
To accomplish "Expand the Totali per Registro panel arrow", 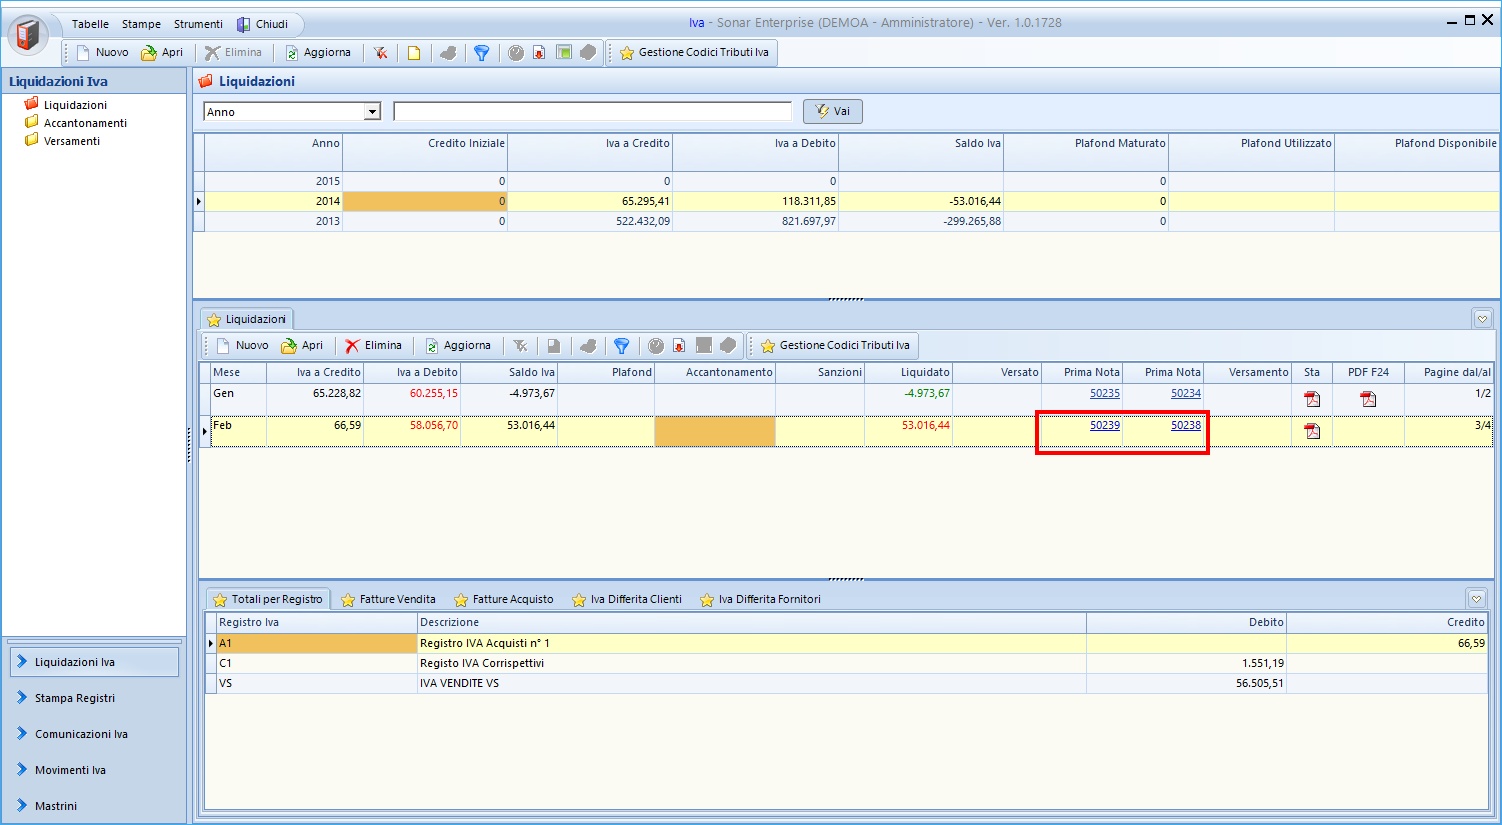I will (x=1476, y=599).
